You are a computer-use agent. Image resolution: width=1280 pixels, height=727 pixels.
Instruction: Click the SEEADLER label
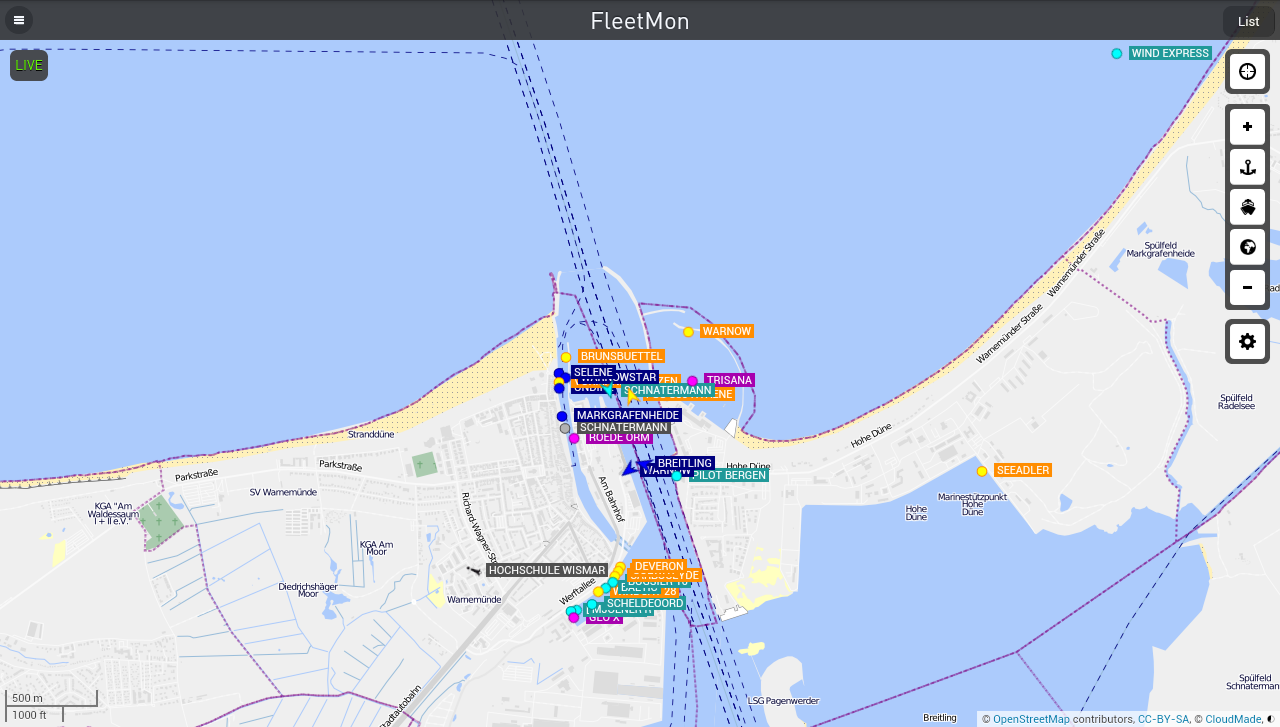pos(1023,470)
